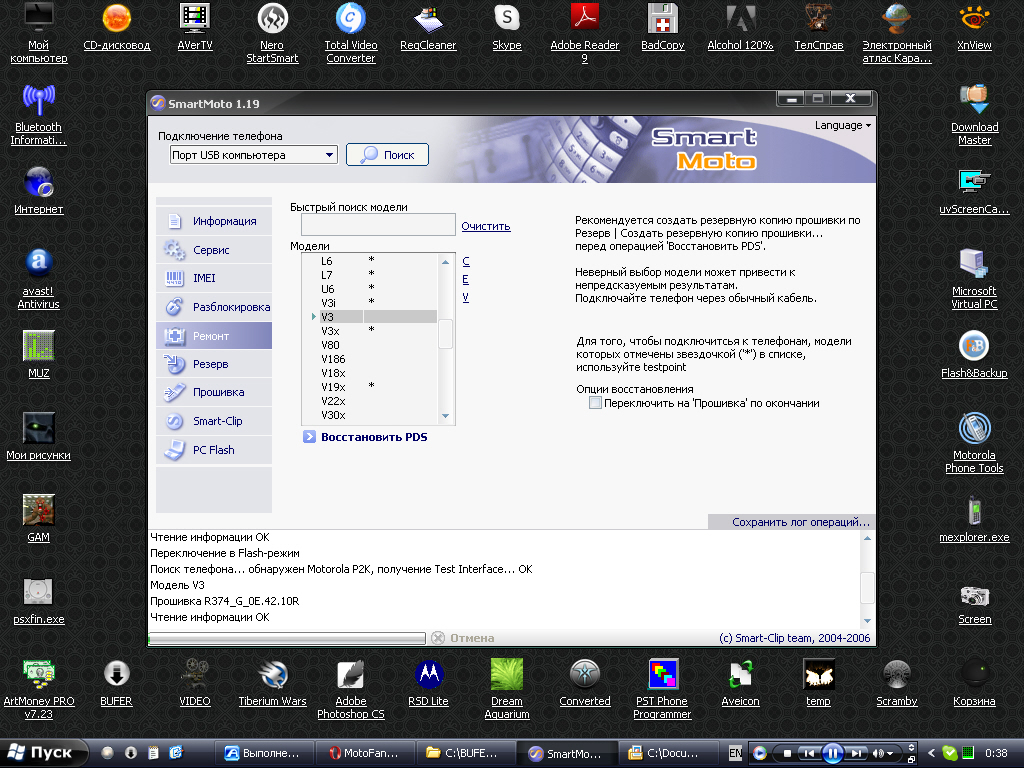Open avast! Antivirus desktop icon
The image size is (1024, 768).
click(39, 279)
